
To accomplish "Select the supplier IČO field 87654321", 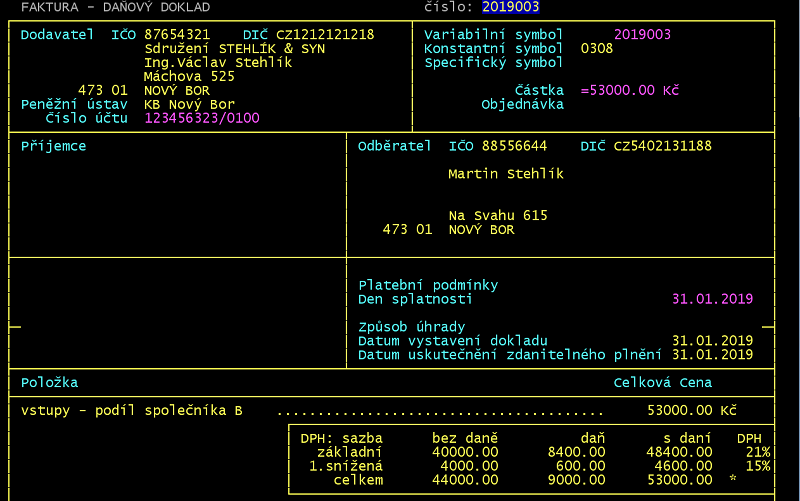I will click(177, 34).
